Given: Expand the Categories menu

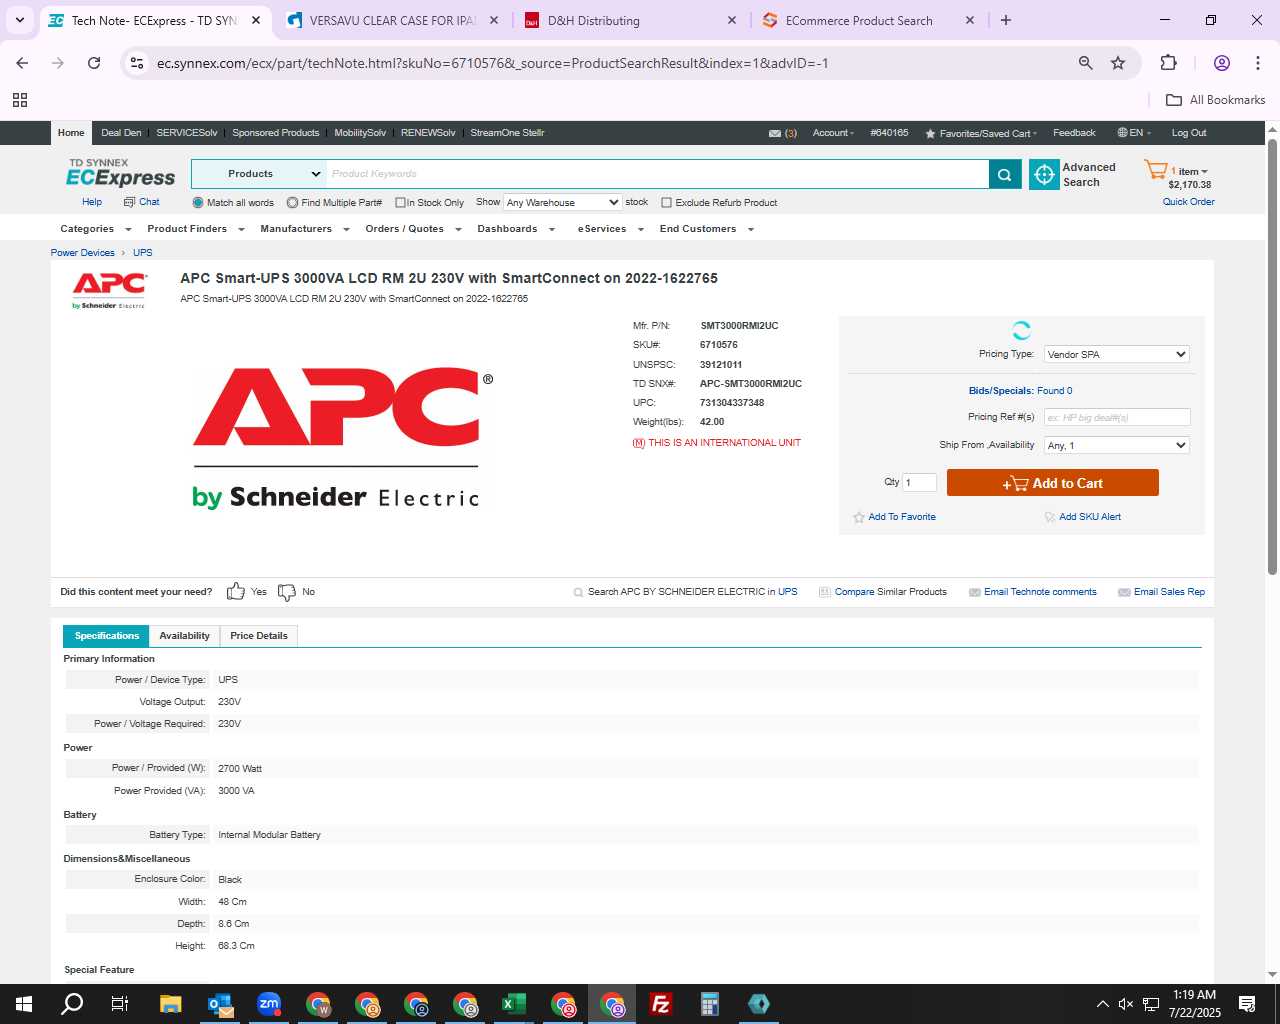Looking at the screenshot, I should click(x=95, y=229).
